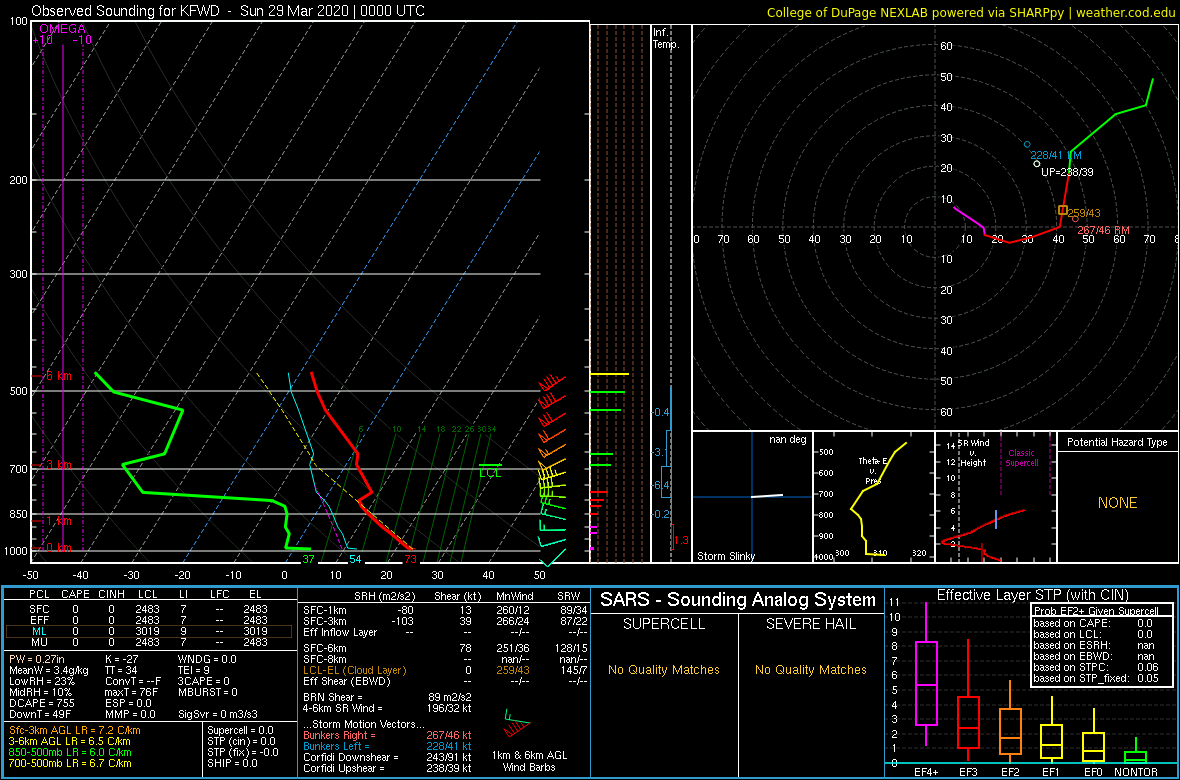Click the 267/46 RM hodograph label
The image size is (1180, 780).
point(1104,230)
